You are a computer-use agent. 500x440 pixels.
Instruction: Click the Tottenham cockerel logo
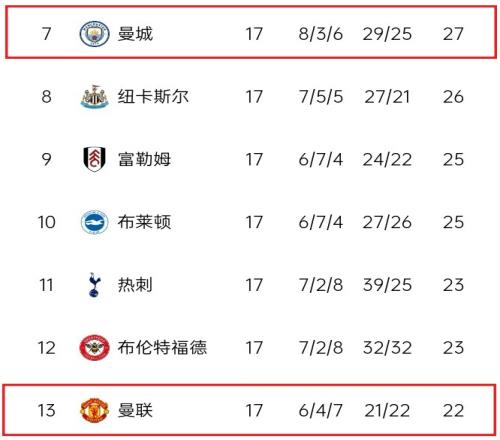(94, 285)
